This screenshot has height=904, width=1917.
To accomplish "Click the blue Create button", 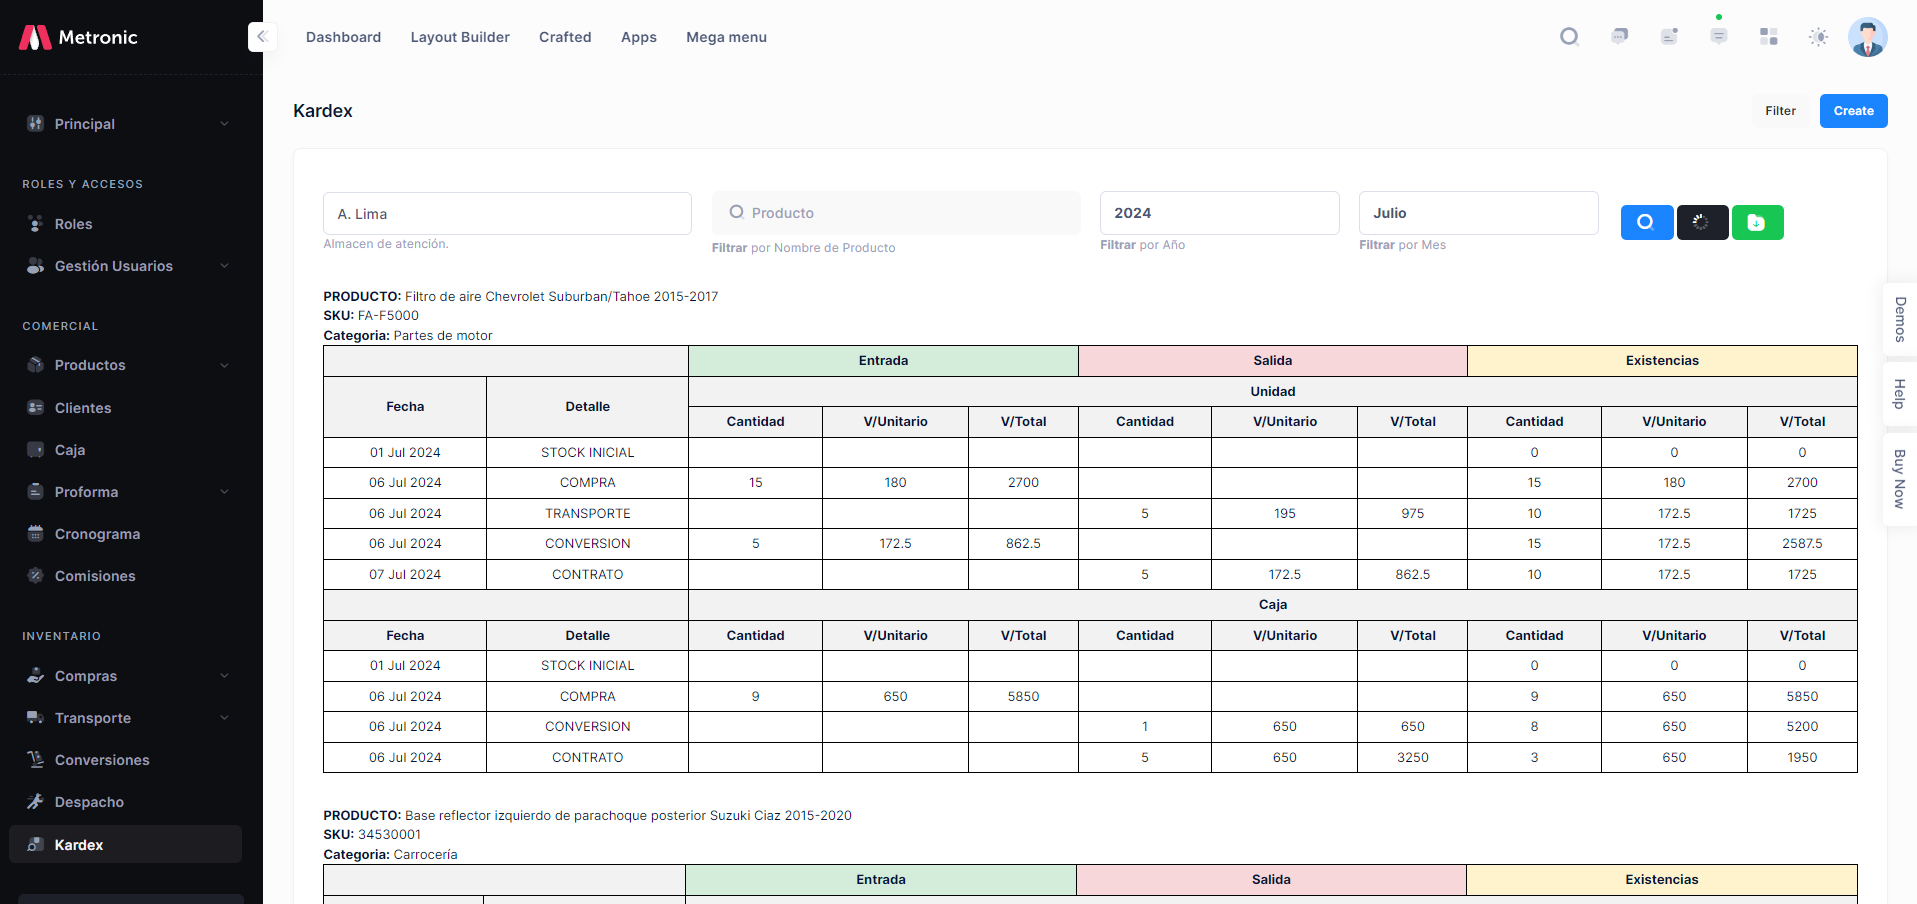I will point(1852,111).
